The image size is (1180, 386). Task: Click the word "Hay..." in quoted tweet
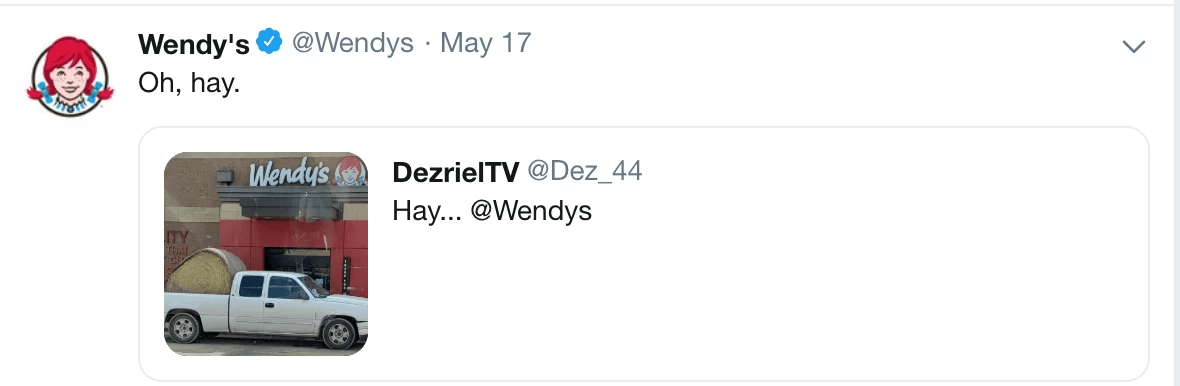(x=427, y=211)
